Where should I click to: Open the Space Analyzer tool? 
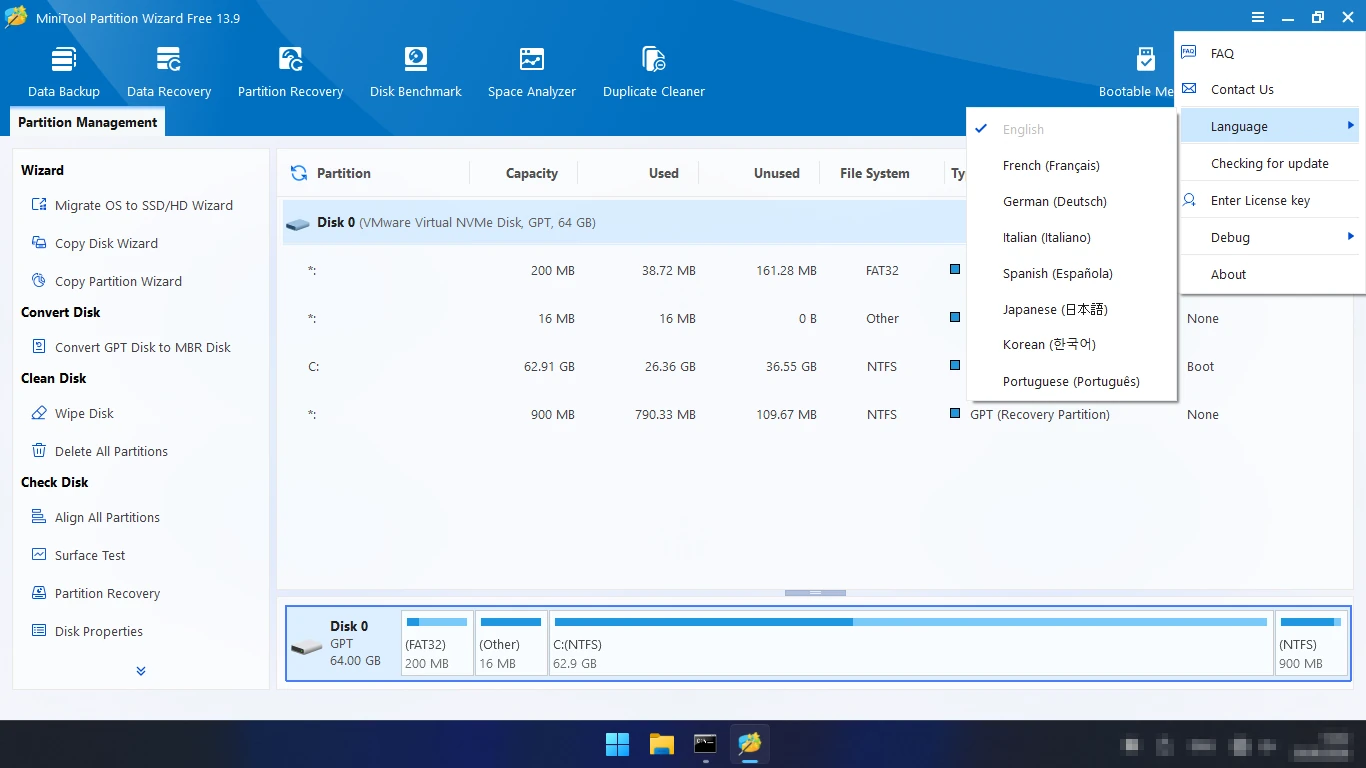532,72
